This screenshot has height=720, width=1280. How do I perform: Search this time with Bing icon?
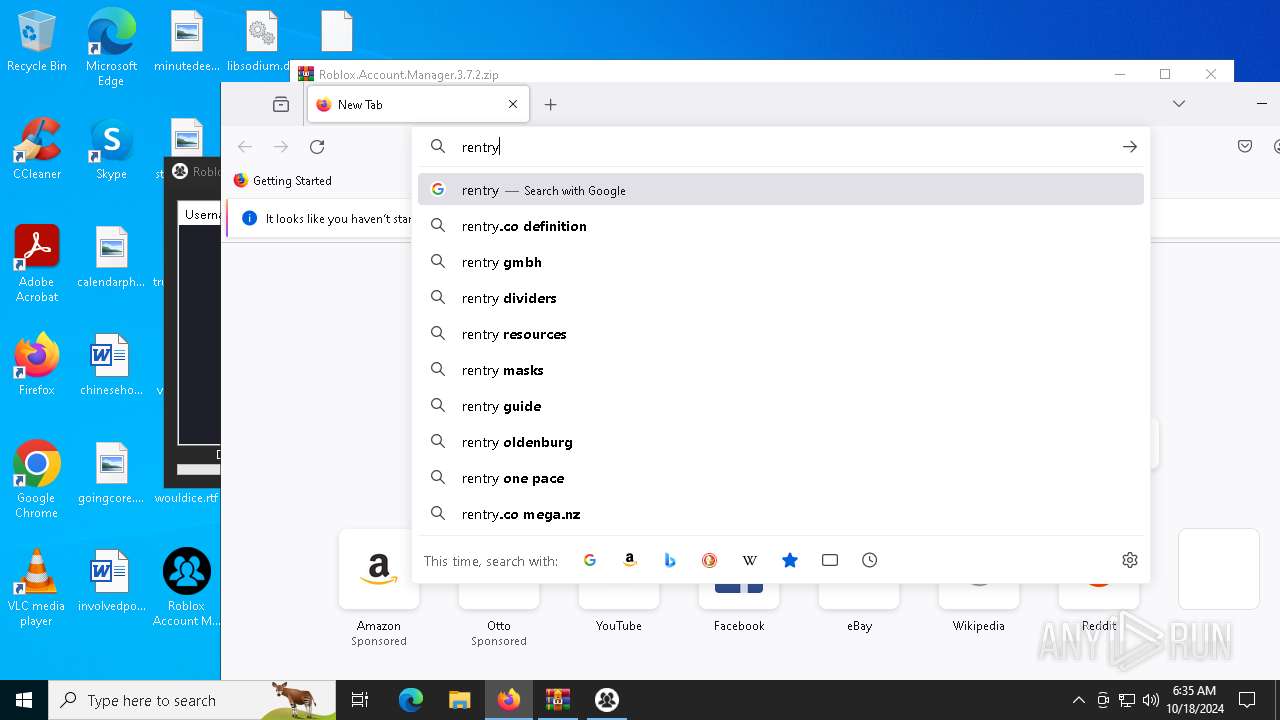coord(670,560)
